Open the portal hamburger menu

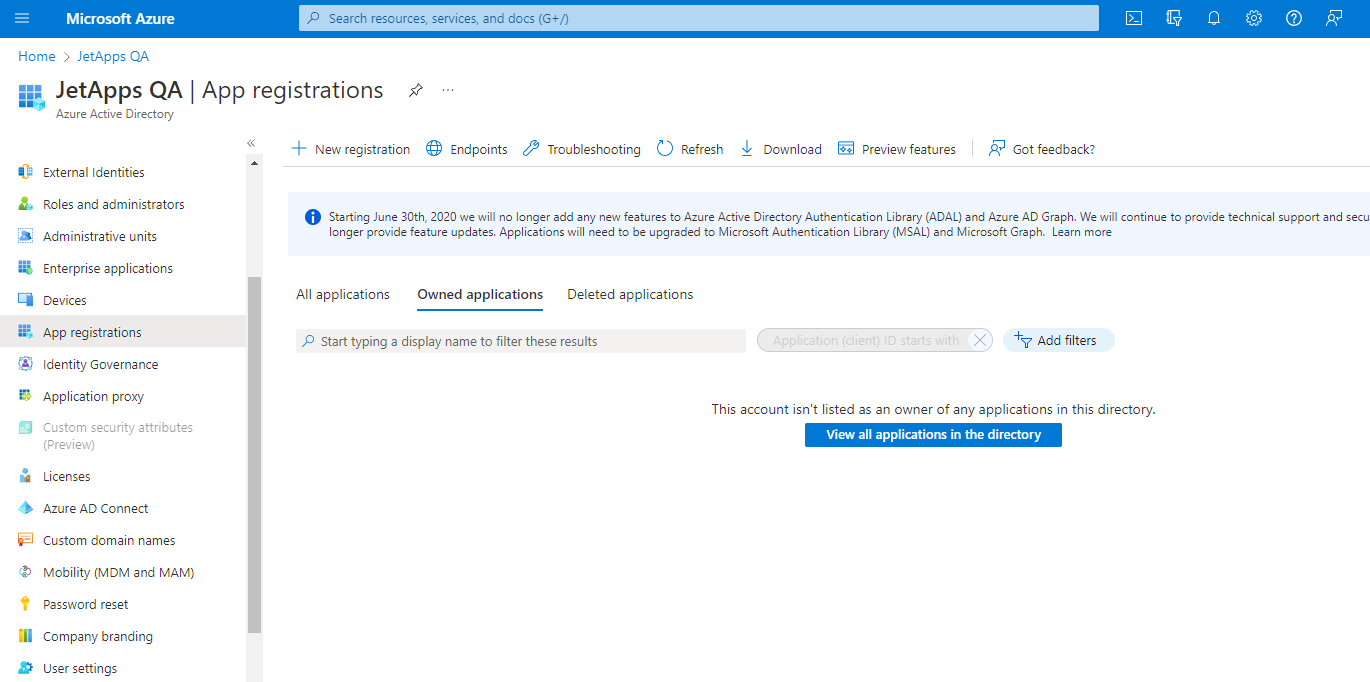point(23,18)
